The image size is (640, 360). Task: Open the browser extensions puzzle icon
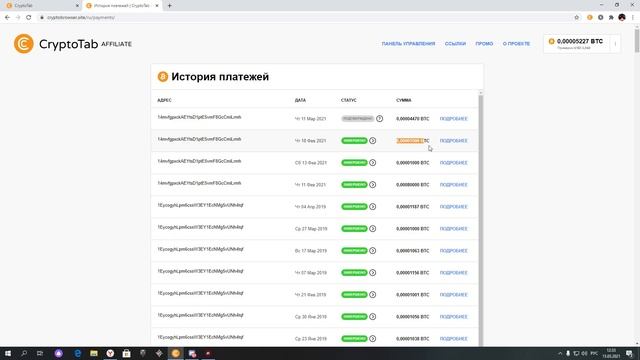611,18
